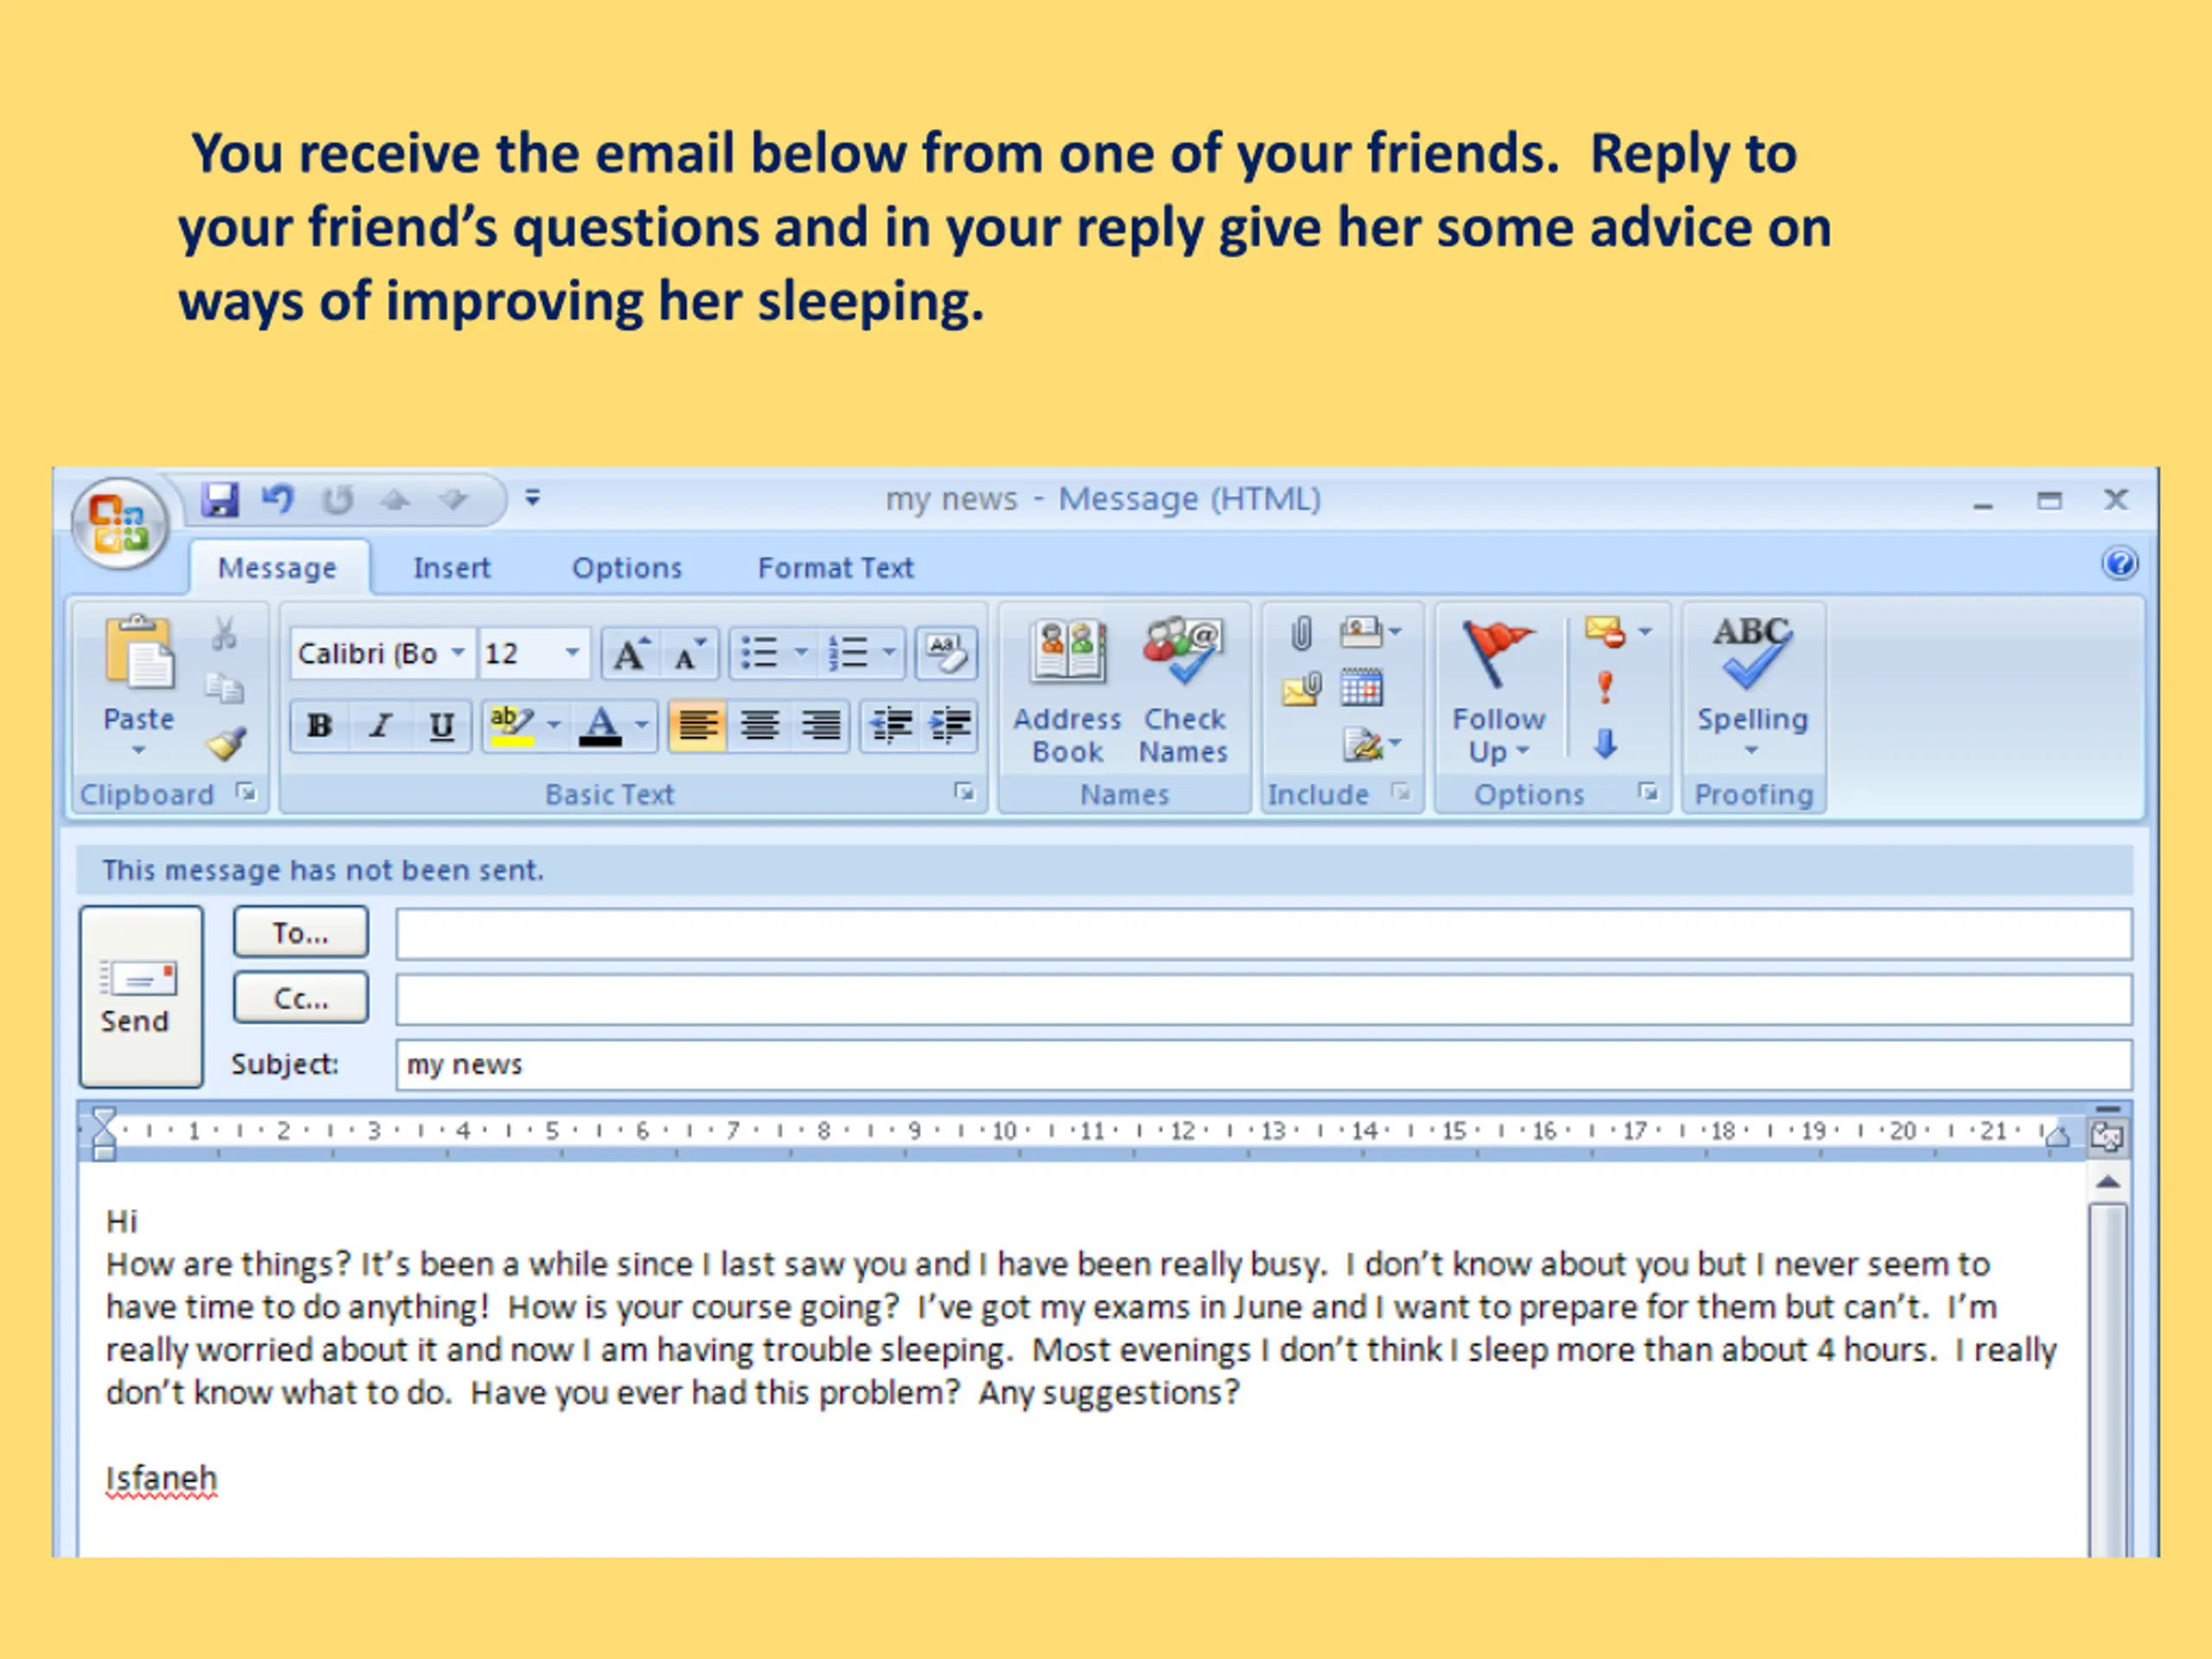This screenshot has width=2212, height=1659.
Task: Toggle align text left
Action: click(x=698, y=725)
